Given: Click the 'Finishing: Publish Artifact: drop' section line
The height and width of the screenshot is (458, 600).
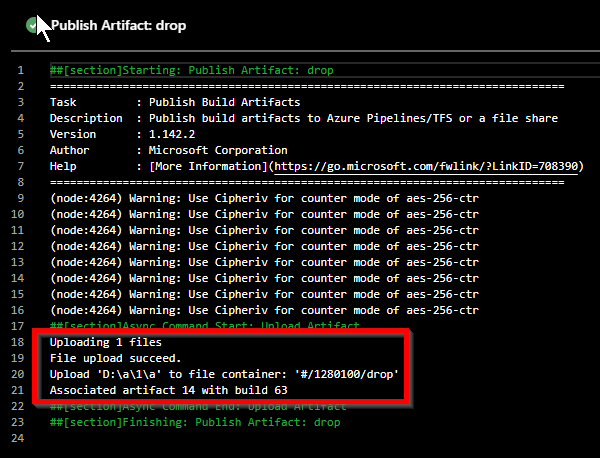Looking at the screenshot, I should pos(195,422).
